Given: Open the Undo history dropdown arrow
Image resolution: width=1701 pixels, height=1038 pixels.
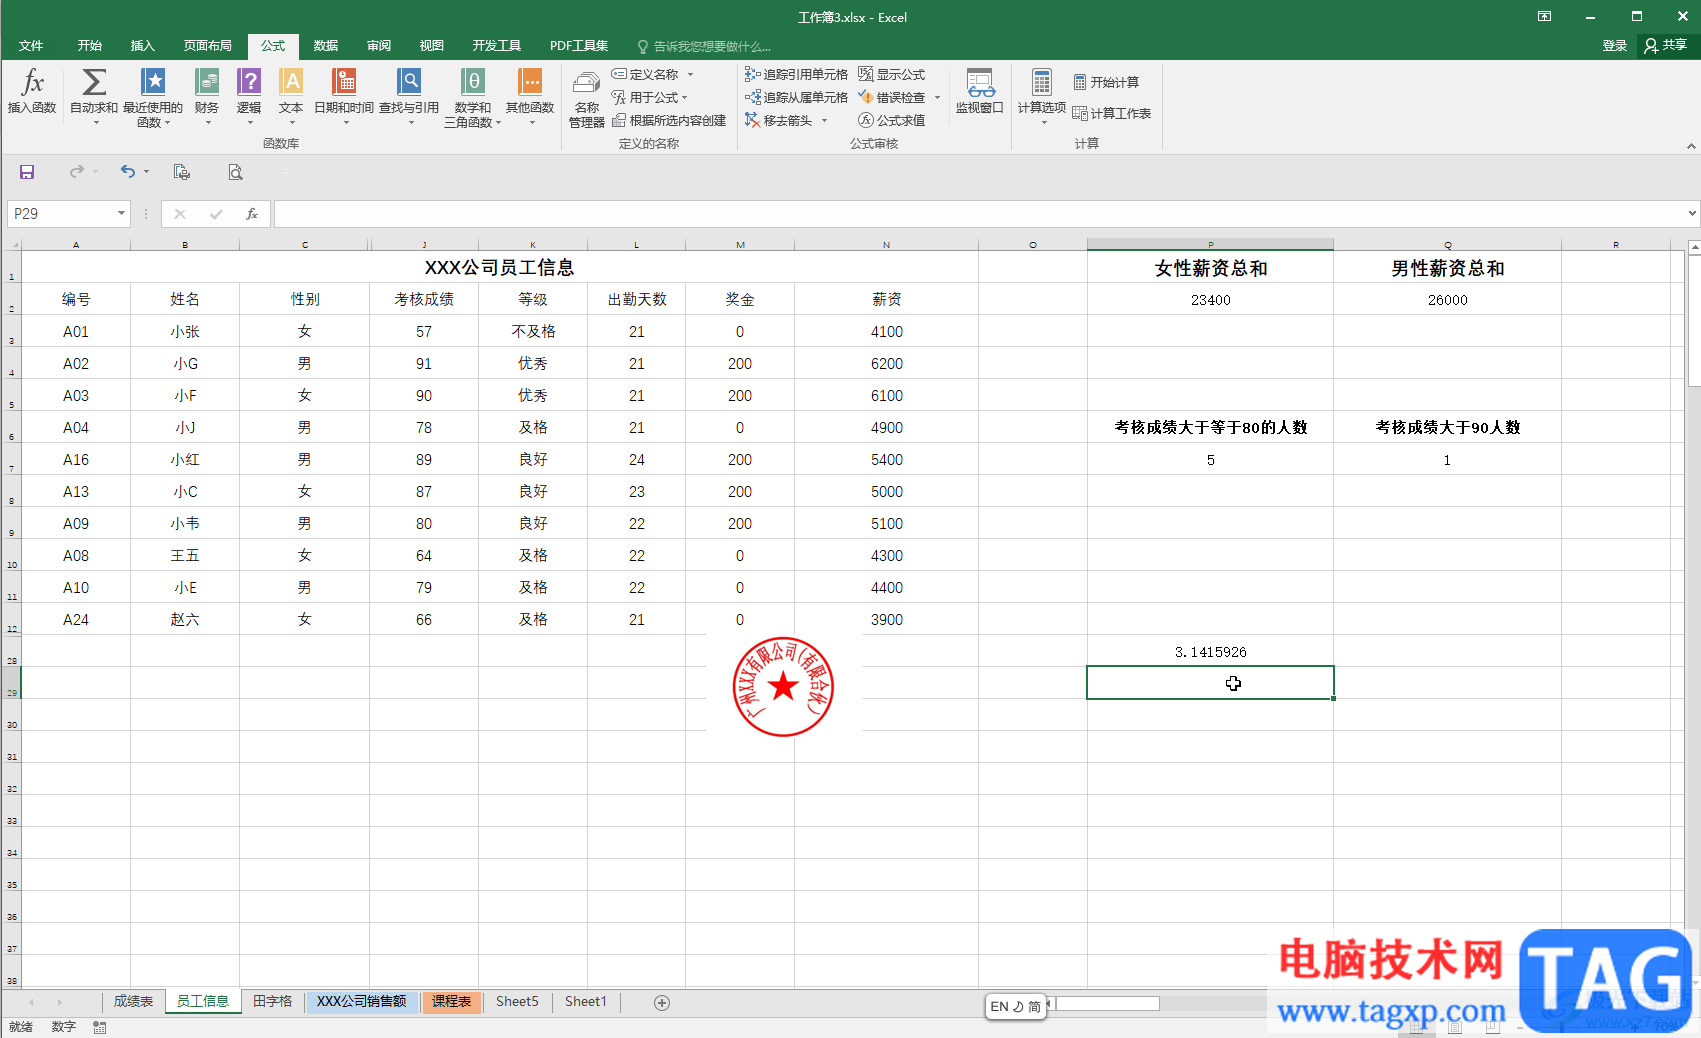Looking at the screenshot, I should click(x=146, y=172).
